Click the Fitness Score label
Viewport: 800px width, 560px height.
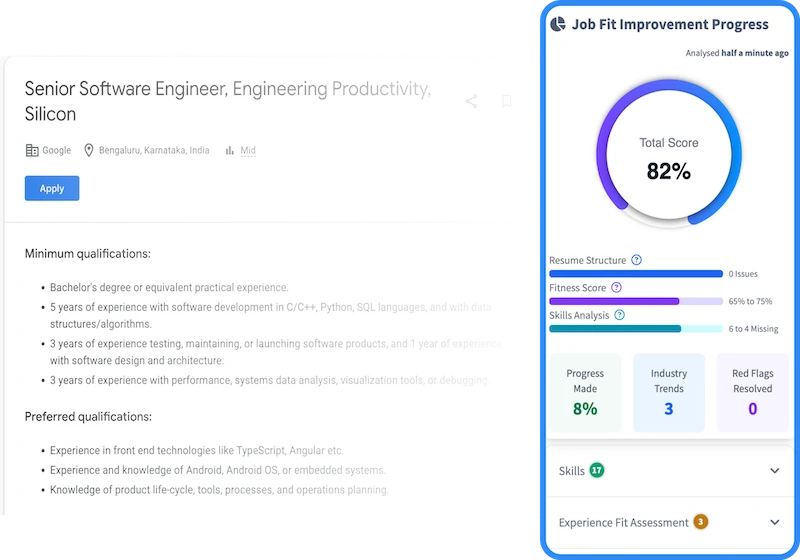point(578,288)
